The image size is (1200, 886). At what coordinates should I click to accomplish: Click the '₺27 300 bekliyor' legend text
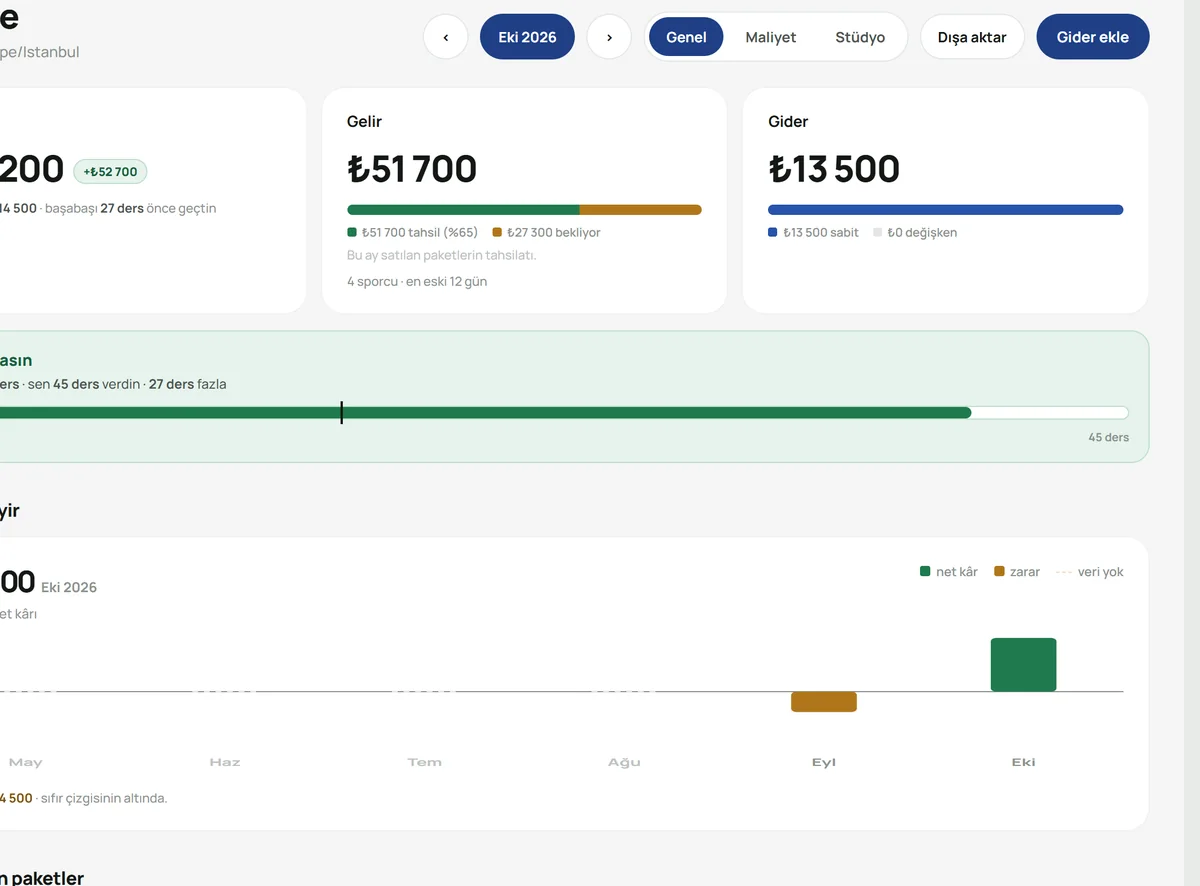coord(554,232)
